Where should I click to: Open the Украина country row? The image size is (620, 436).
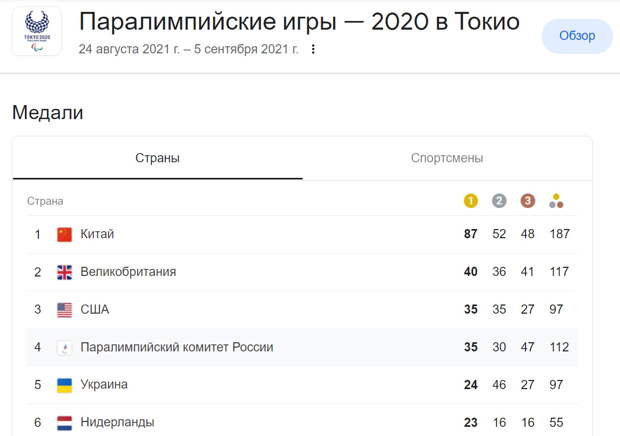302,385
